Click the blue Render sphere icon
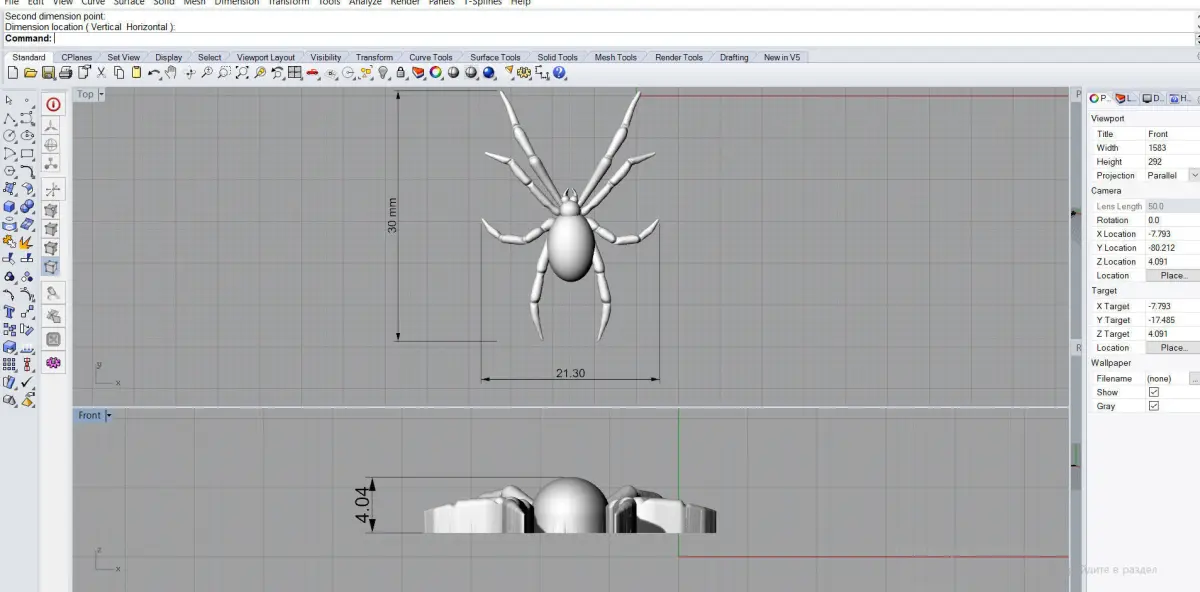 [488, 73]
